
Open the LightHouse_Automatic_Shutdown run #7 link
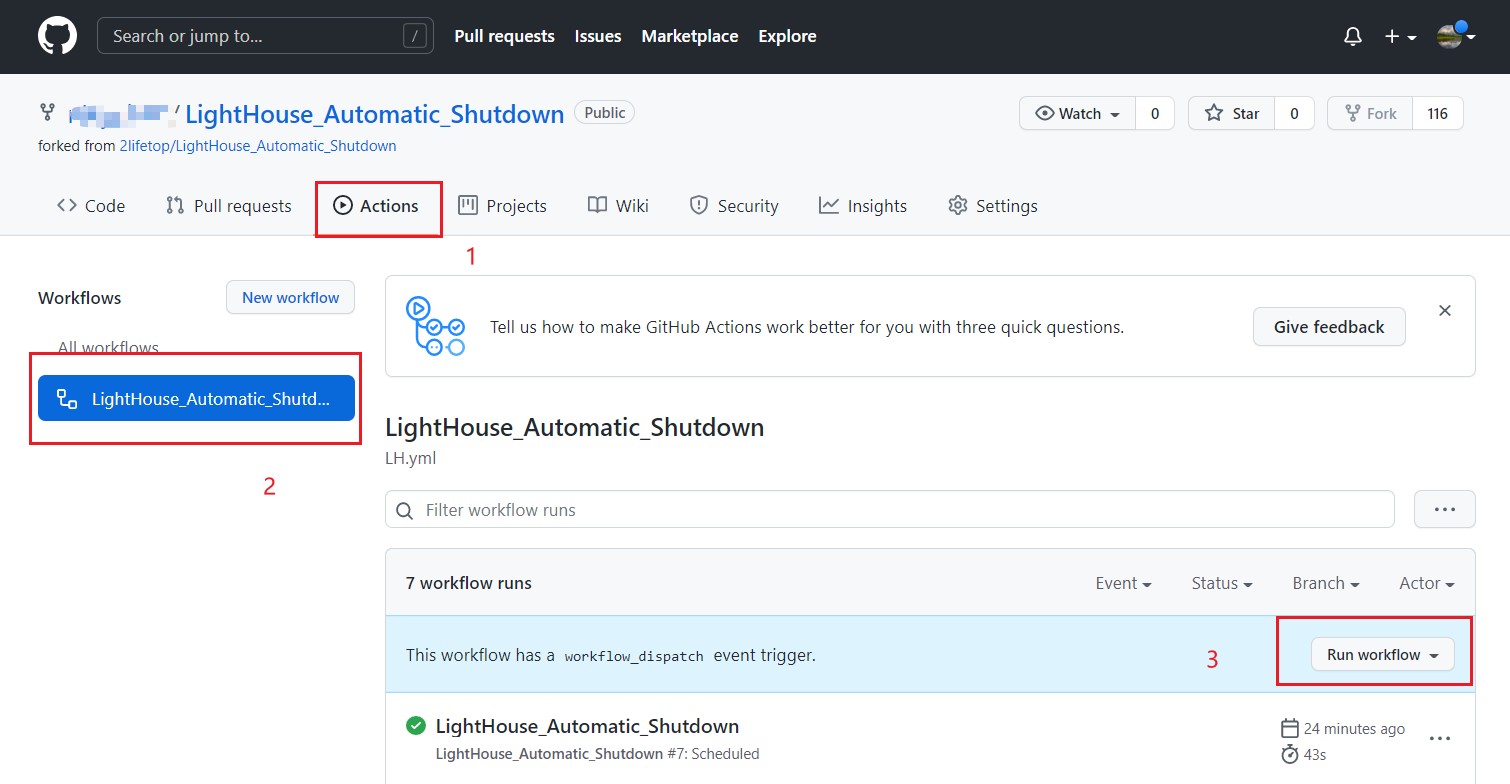[587, 726]
